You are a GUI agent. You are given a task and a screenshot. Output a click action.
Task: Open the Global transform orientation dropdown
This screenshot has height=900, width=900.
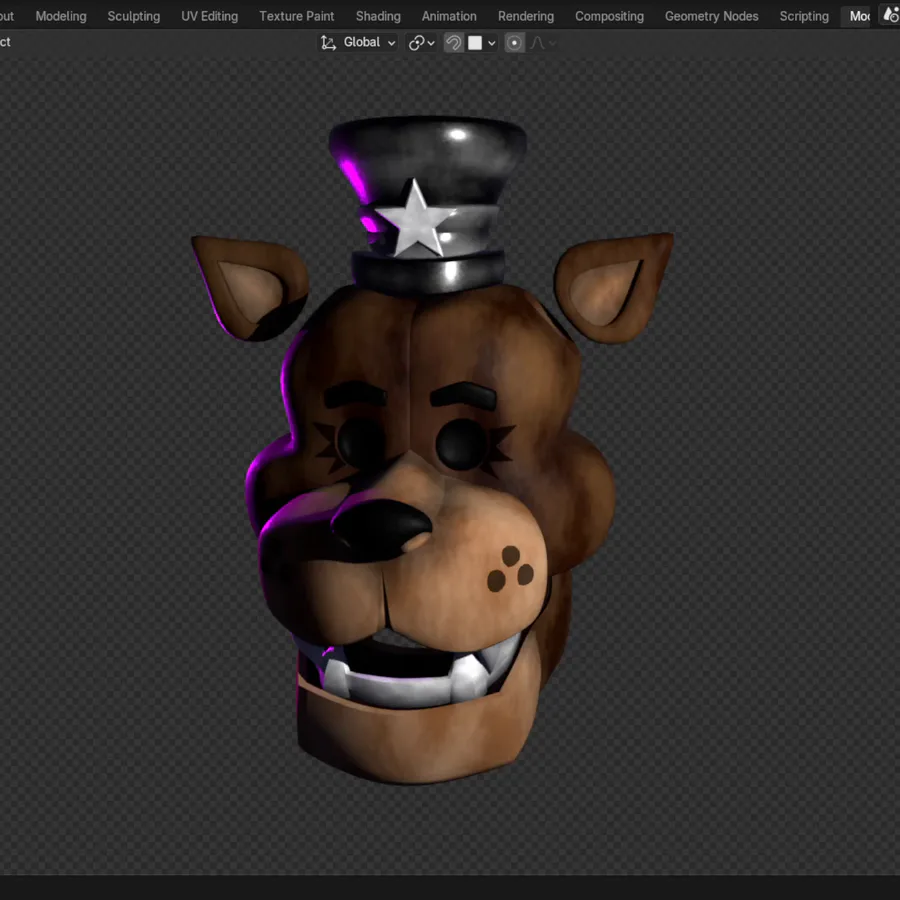[358, 42]
